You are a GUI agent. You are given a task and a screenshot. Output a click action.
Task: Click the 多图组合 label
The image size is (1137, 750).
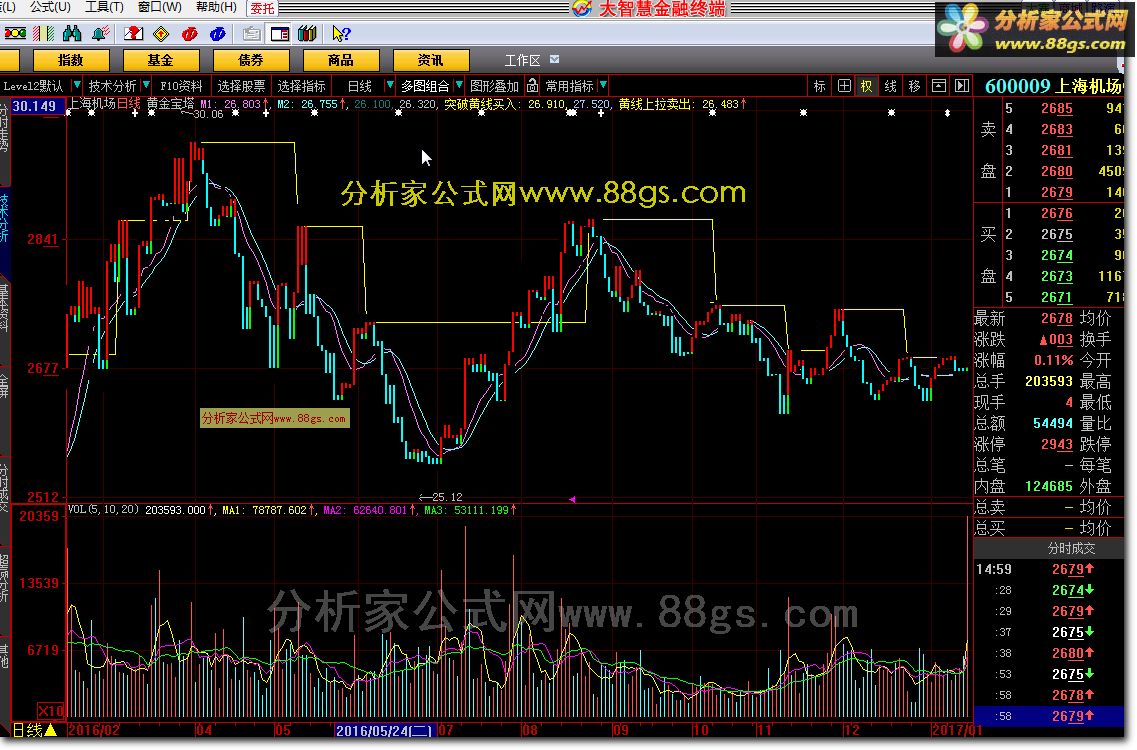pos(425,86)
